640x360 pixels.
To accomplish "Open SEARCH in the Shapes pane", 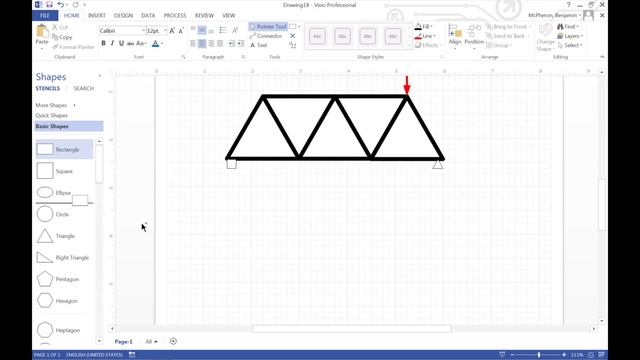I will click(x=84, y=89).
